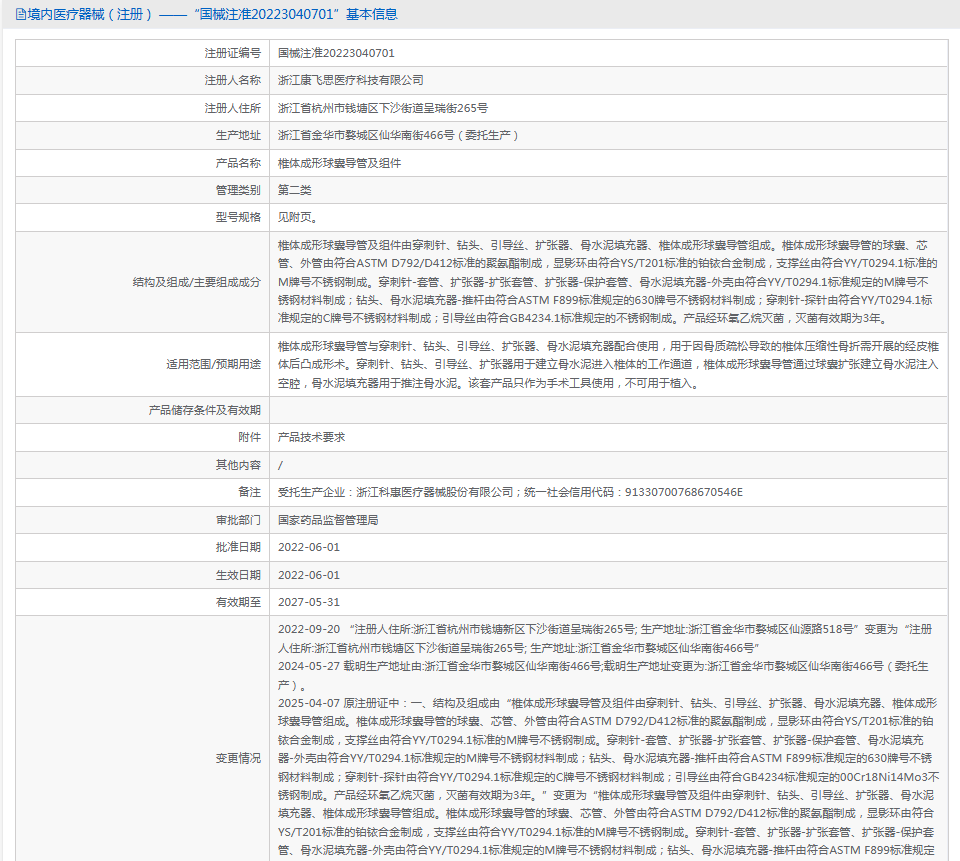Click the page title heading 境内医疗器械（注册）
Image resolution: width=960 pixels, height=861 pixels.
point(90,14)
